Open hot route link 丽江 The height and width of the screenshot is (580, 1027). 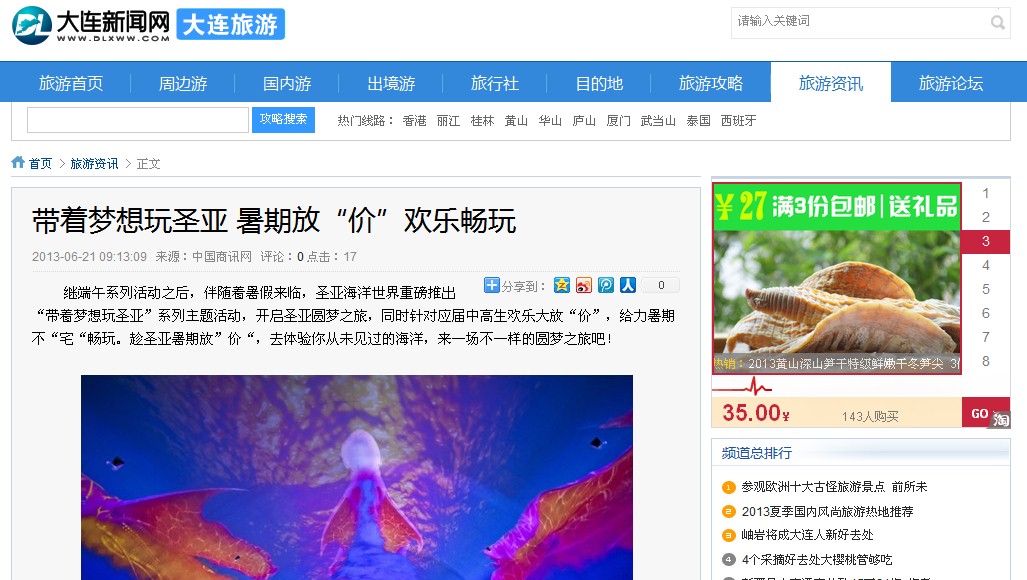pos(448,120)
